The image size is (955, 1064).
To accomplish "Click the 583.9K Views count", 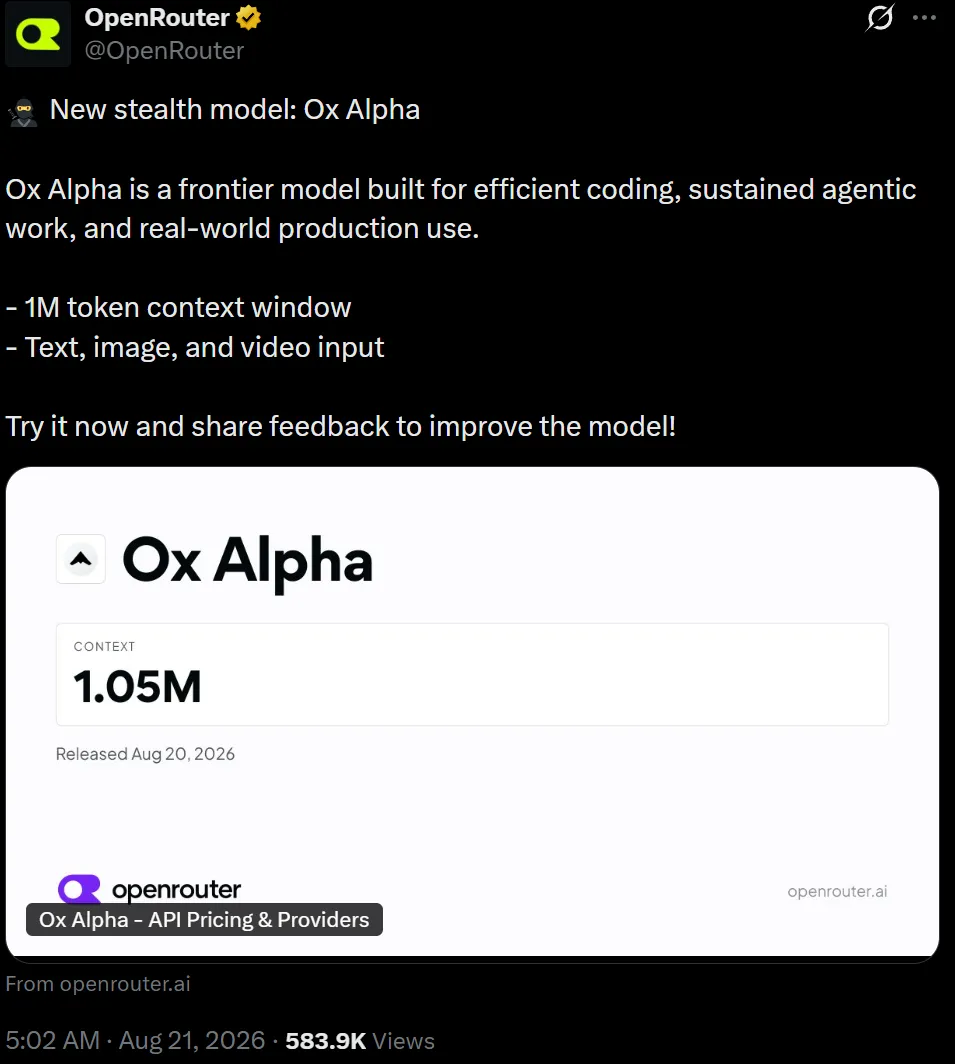I will click(360, 1041).
